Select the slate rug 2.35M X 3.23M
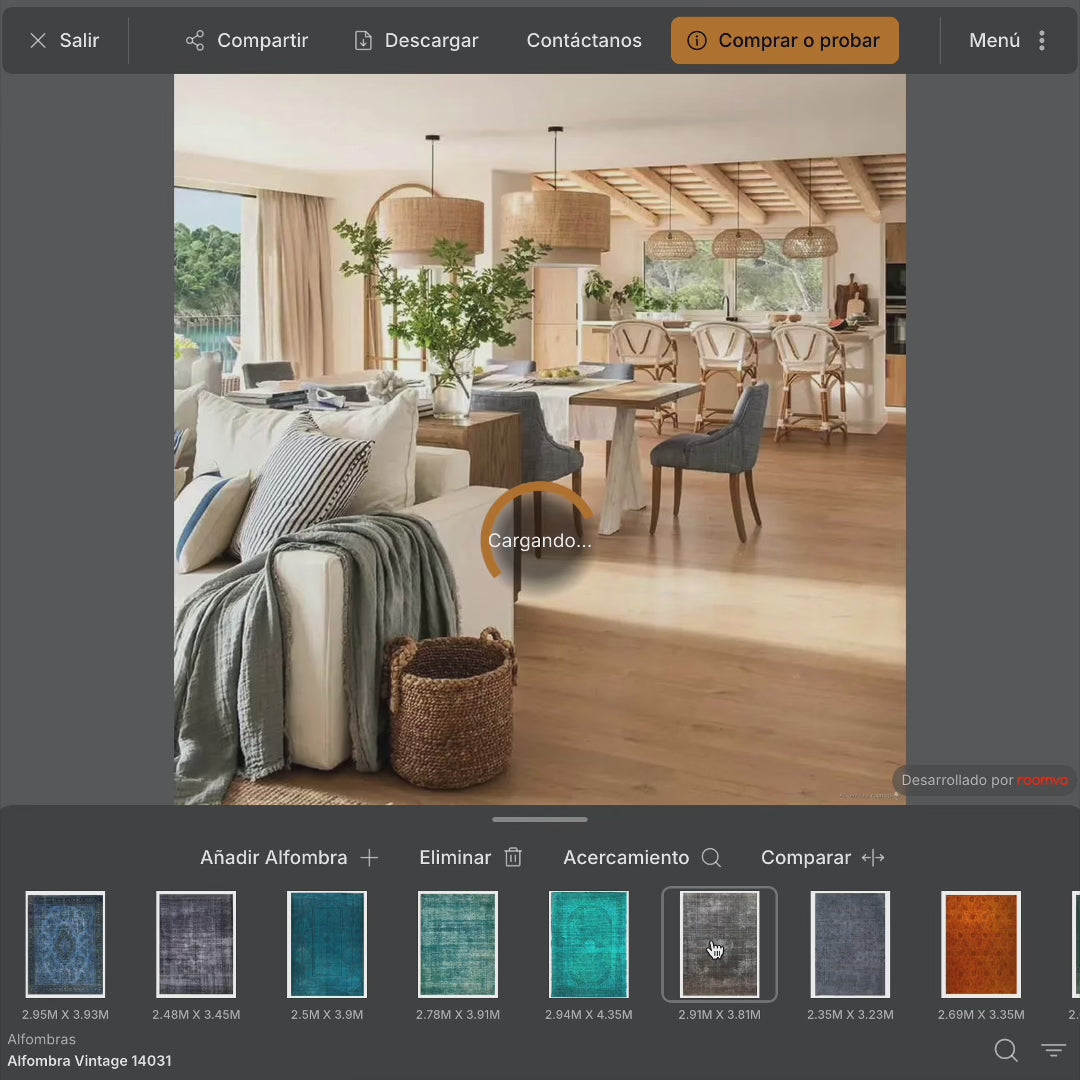The image size is (1080, 1080). click(851, 944)
